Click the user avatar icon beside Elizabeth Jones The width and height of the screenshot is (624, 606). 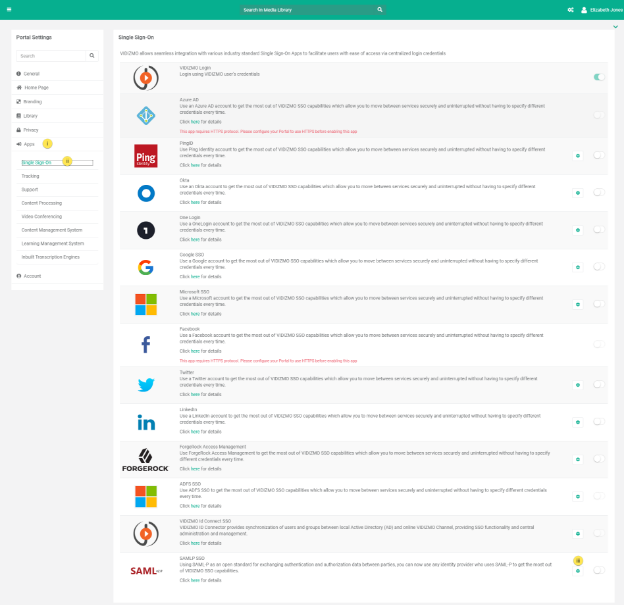584,10
